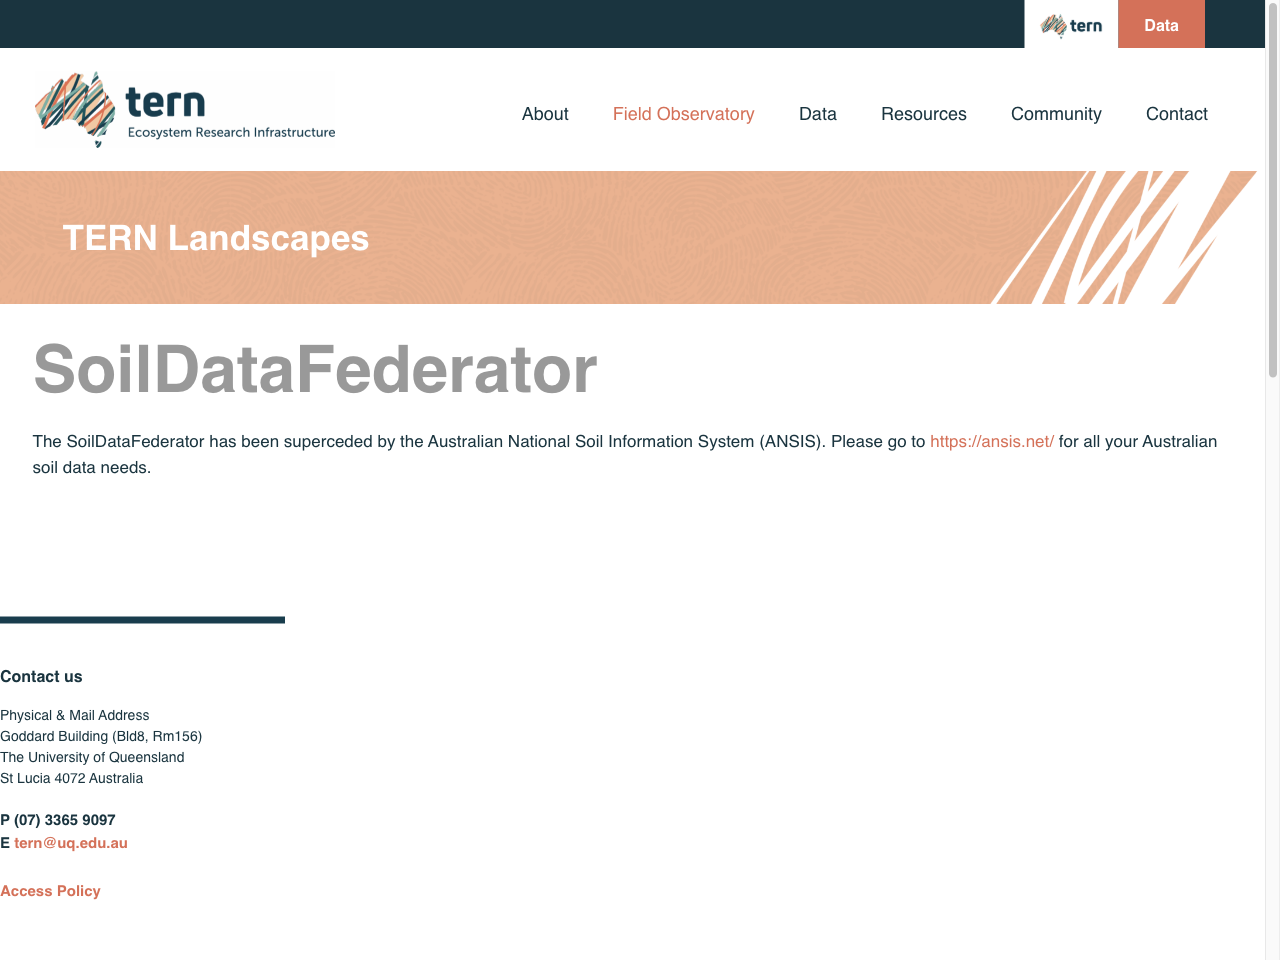Image resolution: width=1280 pixels, height=960 pixels.
Task: Click the Contact us heading in the footer
Action: 41,676
